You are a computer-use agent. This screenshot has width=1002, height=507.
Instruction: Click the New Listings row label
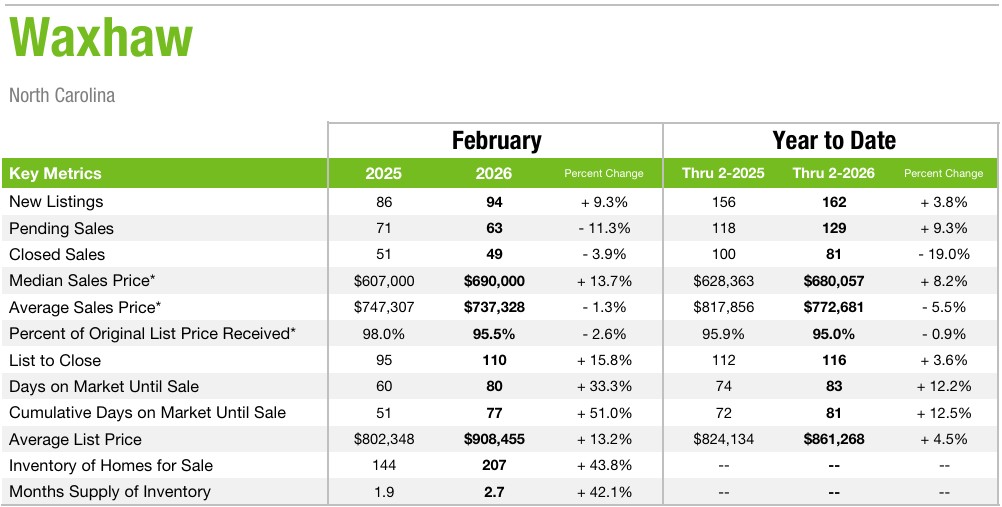[x=55, y=202]
